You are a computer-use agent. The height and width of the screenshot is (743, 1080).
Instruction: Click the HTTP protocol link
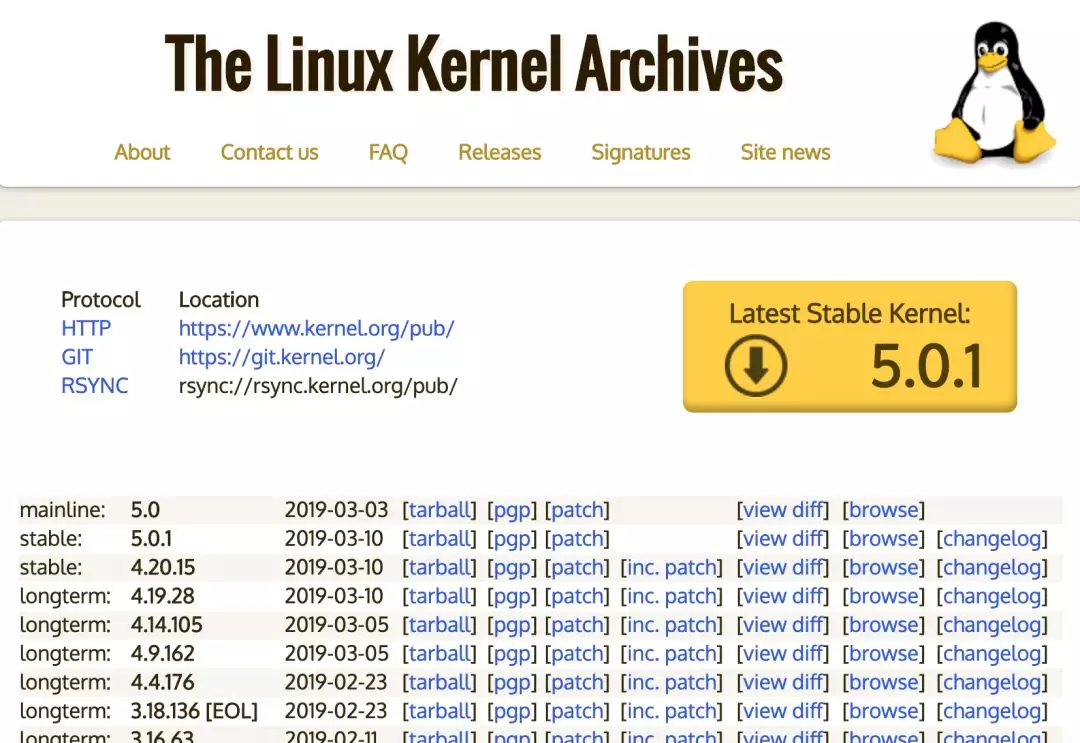click(x=86, y=328)
